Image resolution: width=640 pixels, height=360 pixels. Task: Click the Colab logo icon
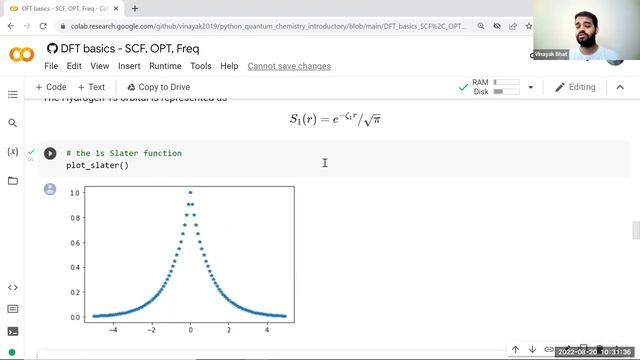tap(22, 55)
